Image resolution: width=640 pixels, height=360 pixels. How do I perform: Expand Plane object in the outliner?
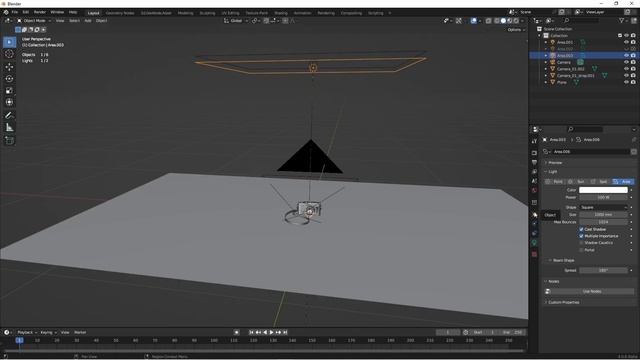point(546,82)
